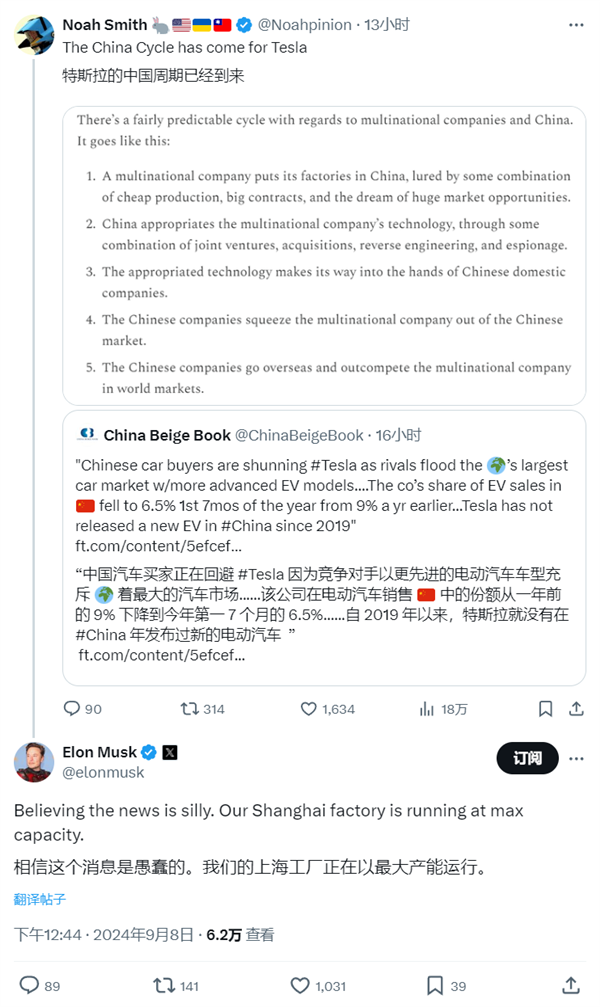Bookmark Noah Smith's post
Image resolution: width=600 pixels, height=1007 pixels.
click(545, 708)
